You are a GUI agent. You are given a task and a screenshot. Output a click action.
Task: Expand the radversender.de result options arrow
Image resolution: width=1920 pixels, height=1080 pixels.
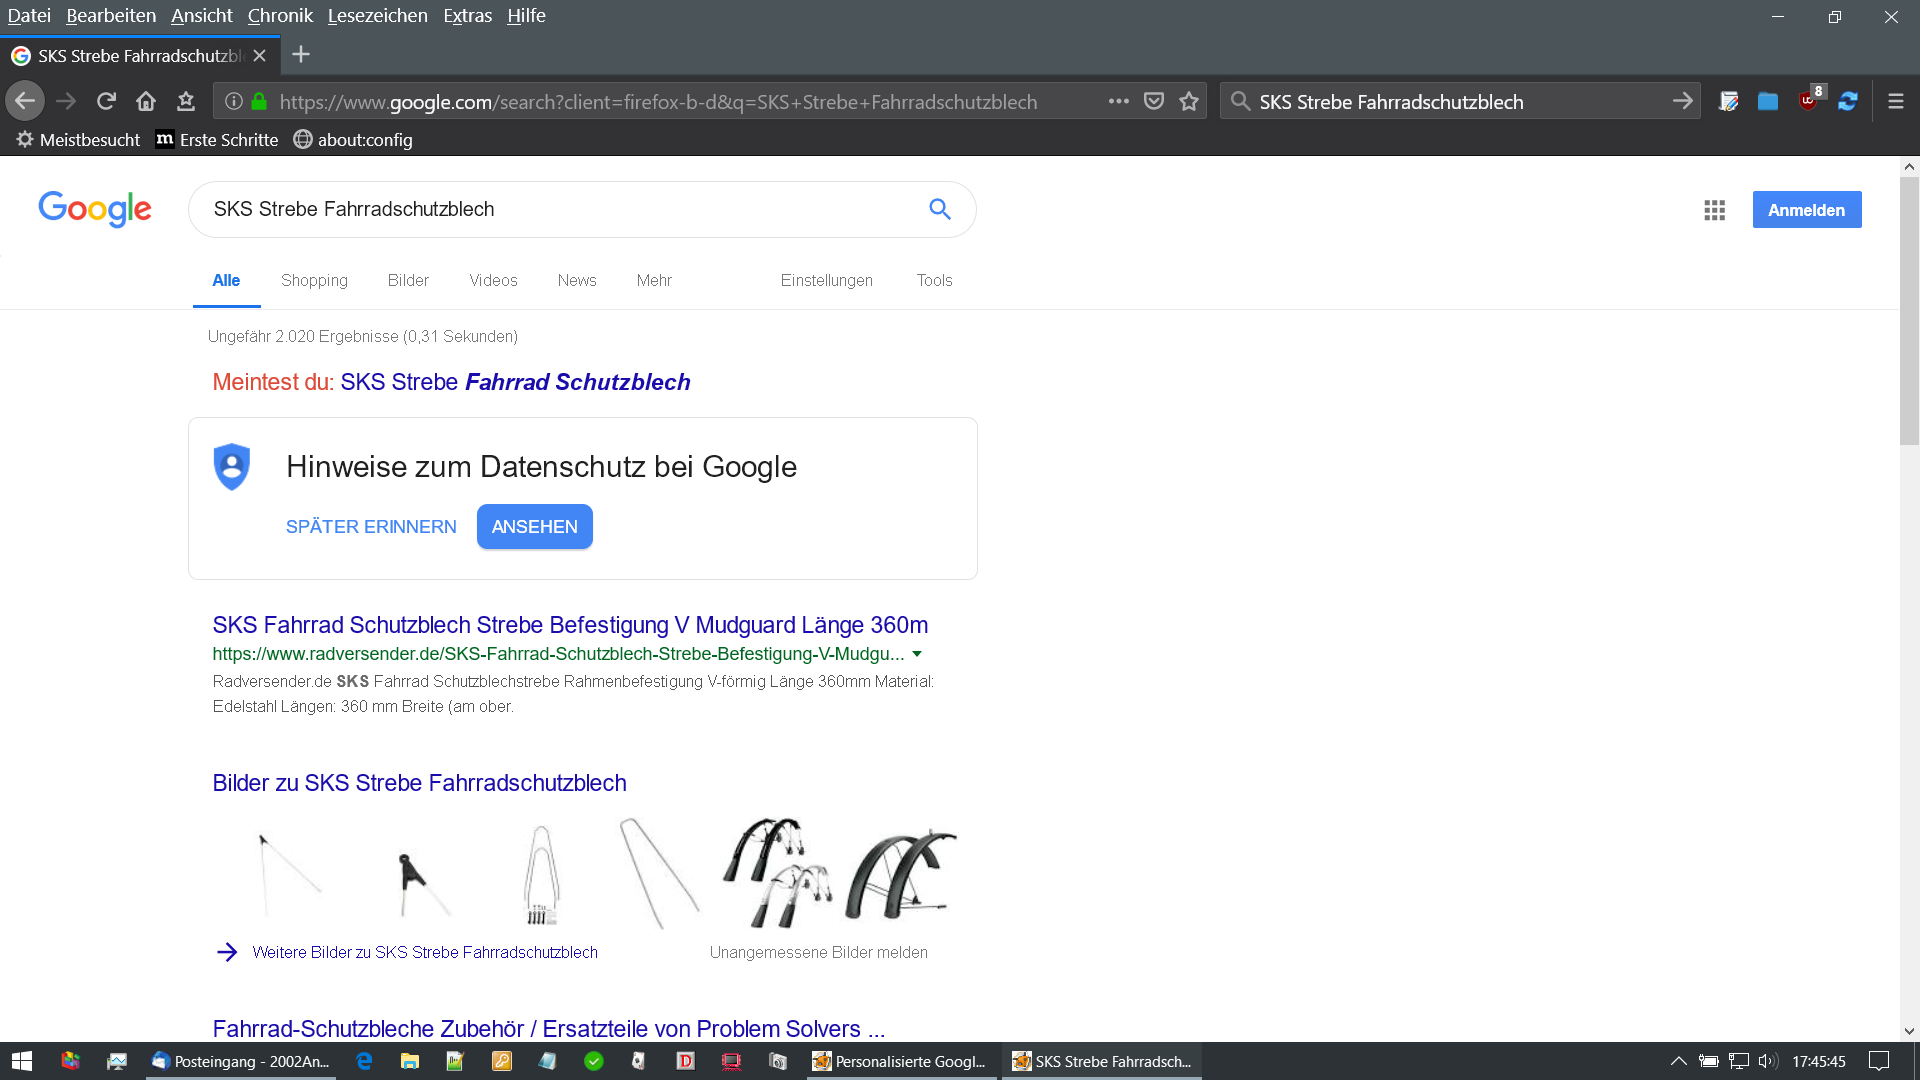coord(917,654)
